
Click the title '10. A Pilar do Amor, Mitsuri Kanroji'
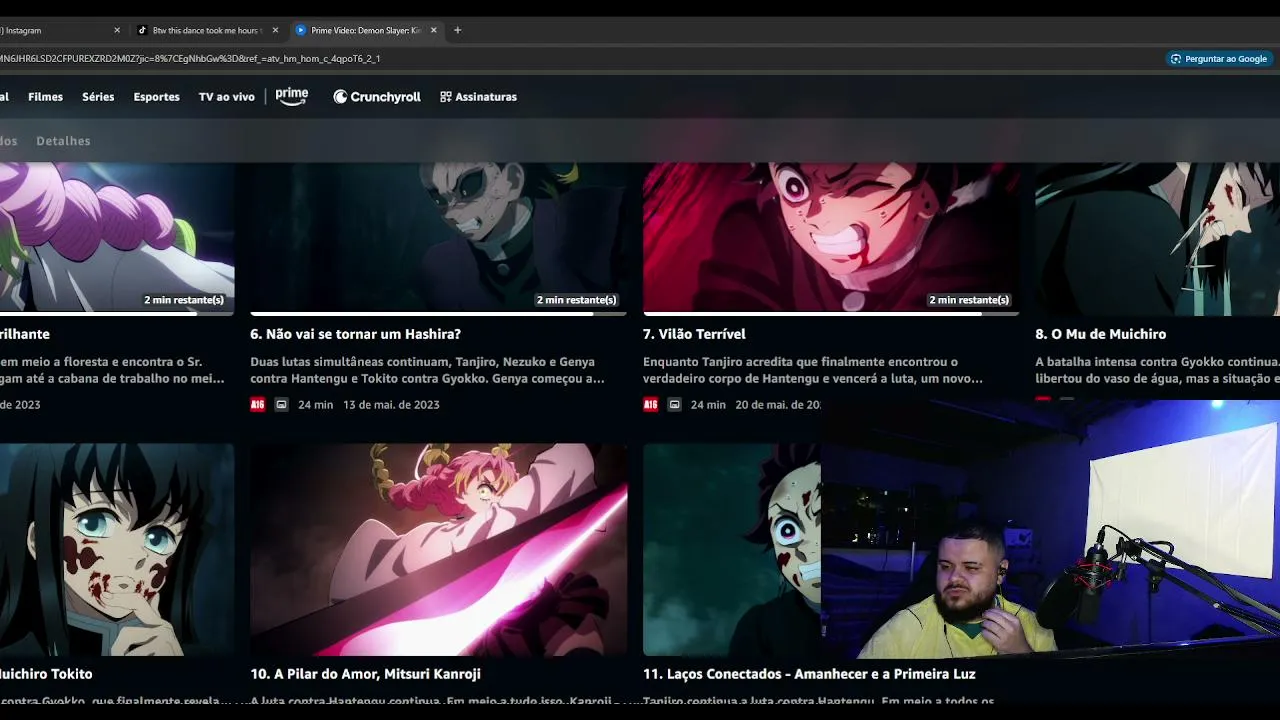tap(365, 674)
